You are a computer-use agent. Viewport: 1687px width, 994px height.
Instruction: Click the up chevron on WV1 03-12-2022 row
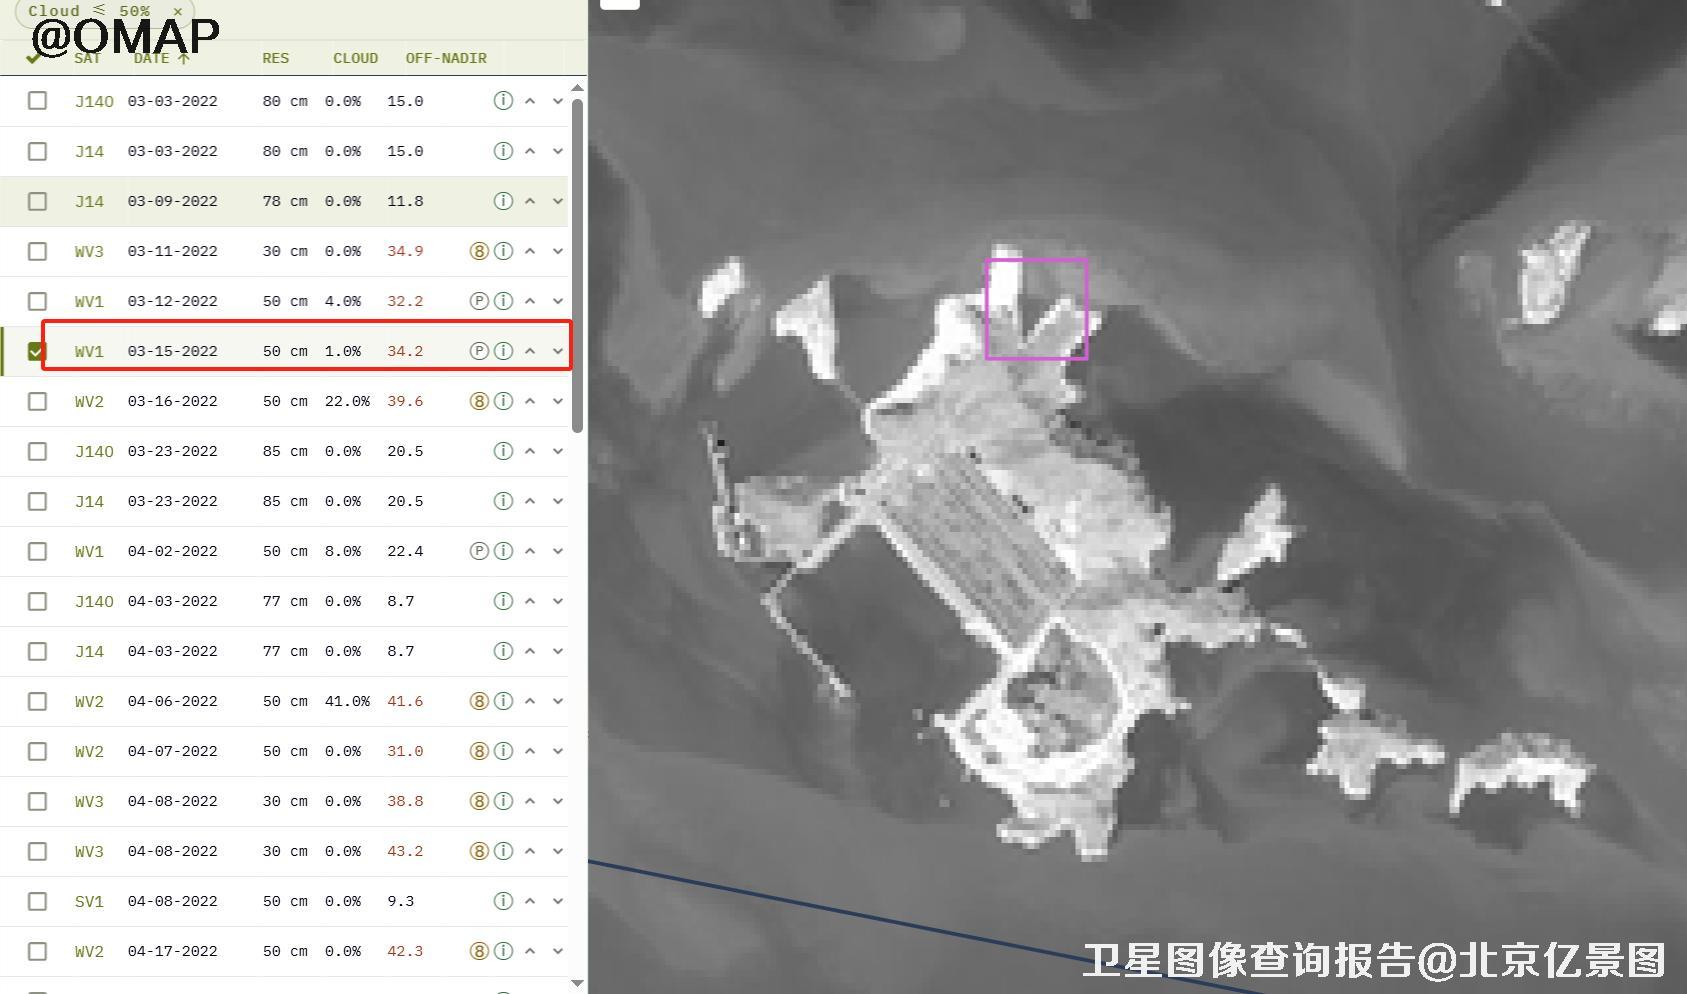pyautogui.click(x=530, y=301)
